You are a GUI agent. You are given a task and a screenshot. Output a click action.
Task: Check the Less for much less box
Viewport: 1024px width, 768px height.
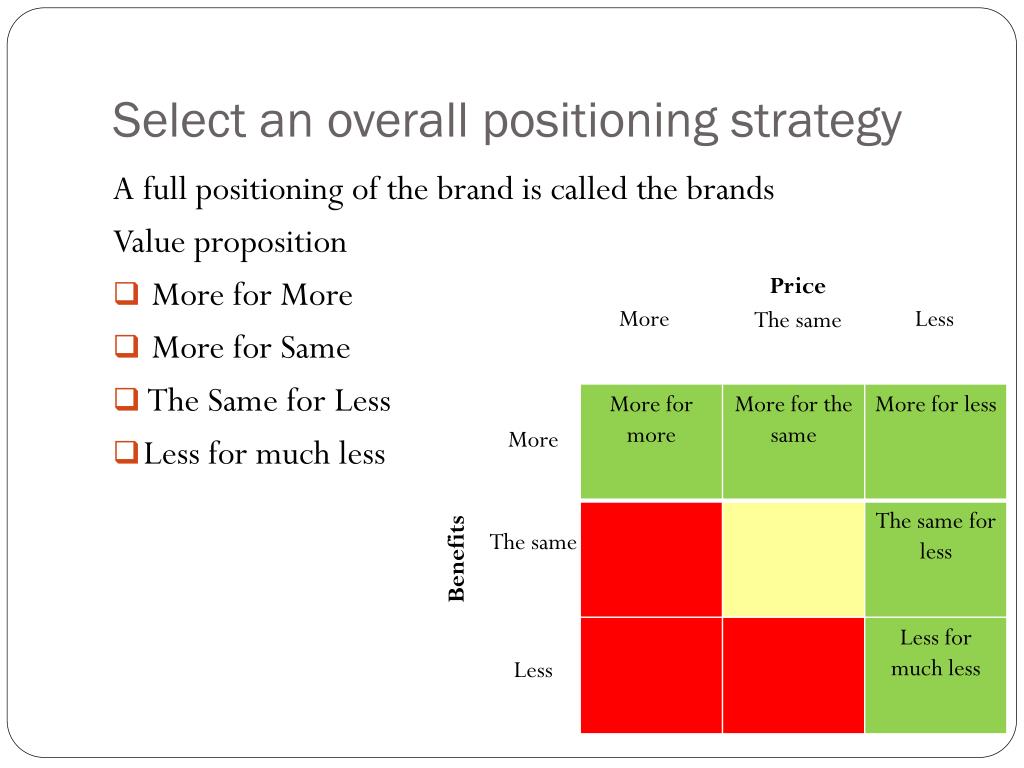[x=126, y=452]
